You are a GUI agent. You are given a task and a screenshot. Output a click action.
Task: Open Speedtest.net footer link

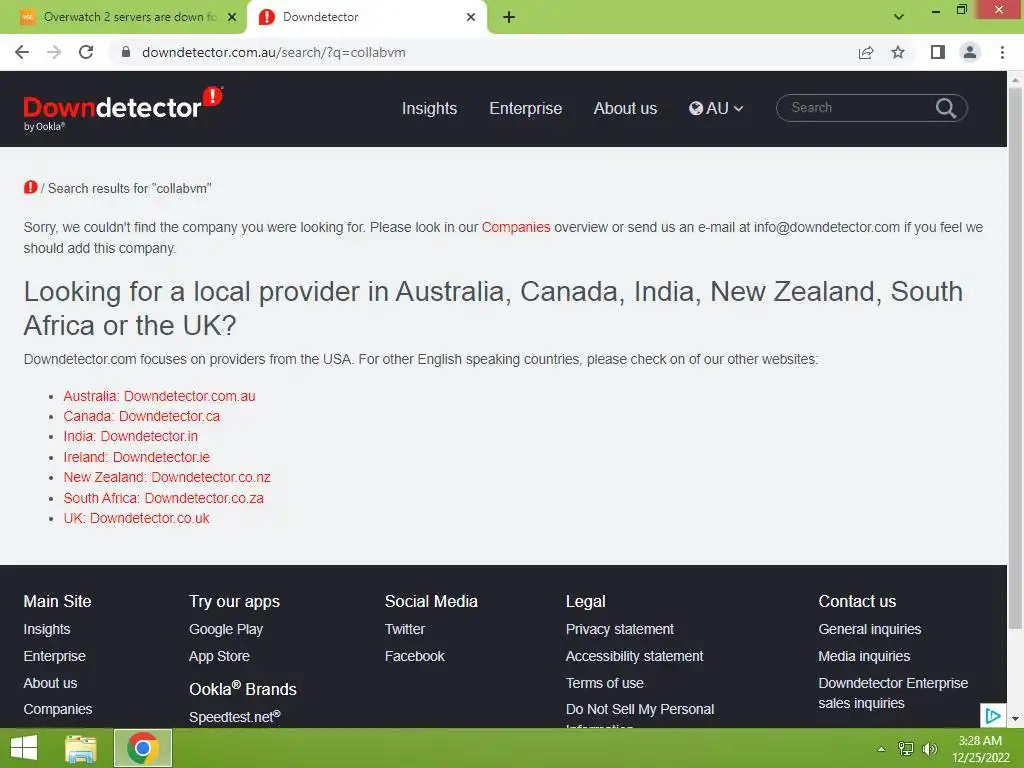point(234,716)
